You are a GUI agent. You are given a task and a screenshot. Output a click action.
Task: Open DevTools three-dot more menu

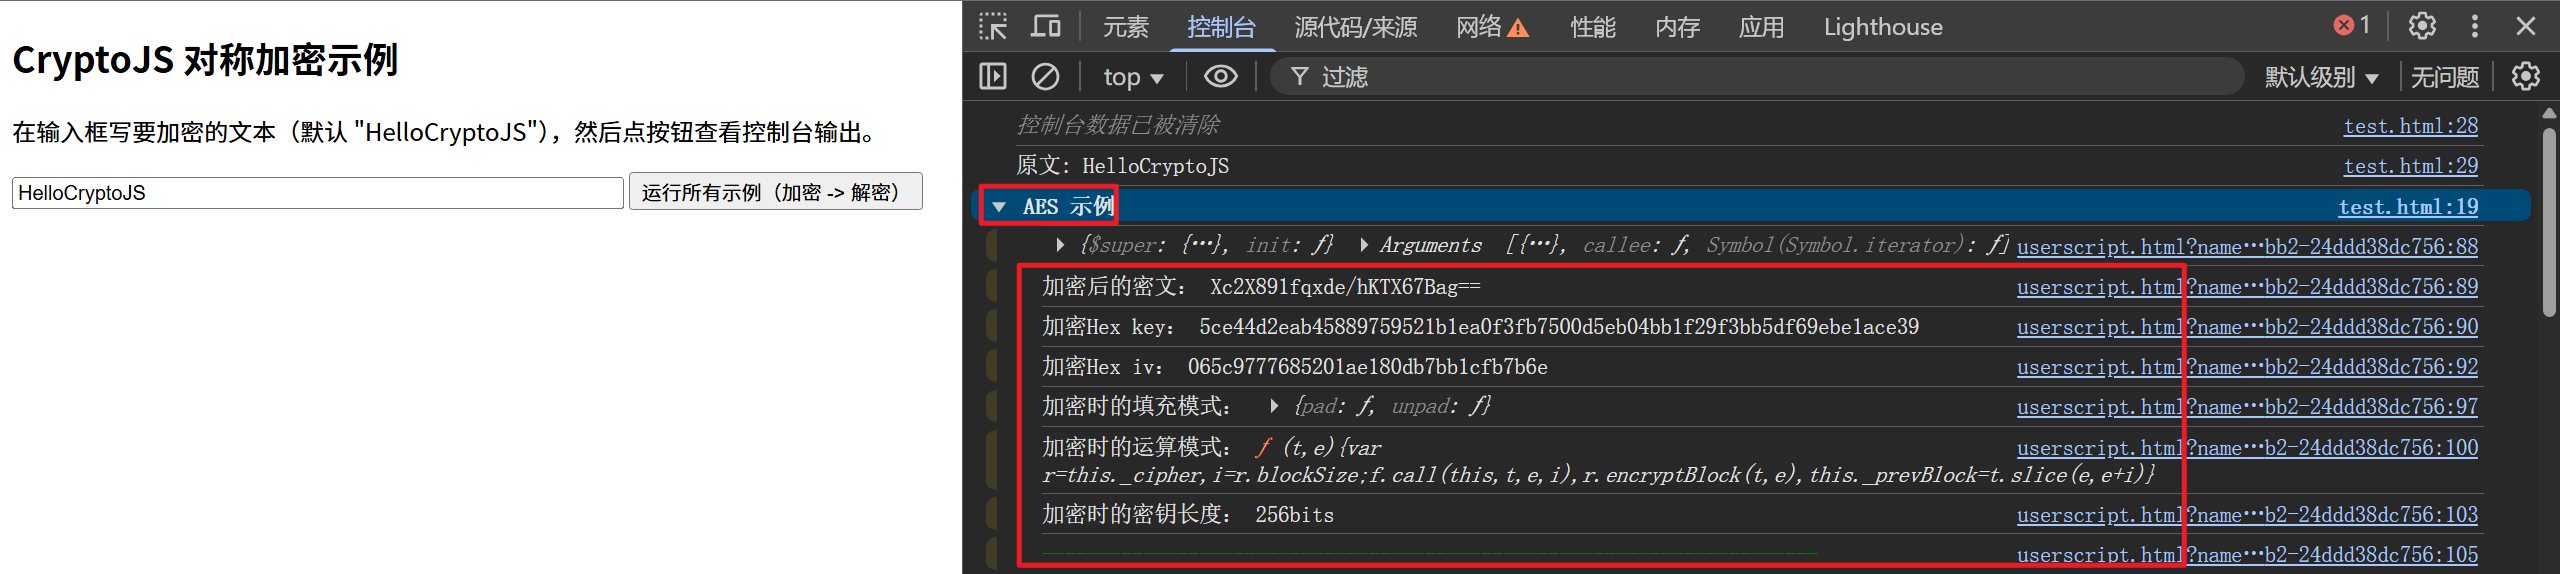[2474, 26]
